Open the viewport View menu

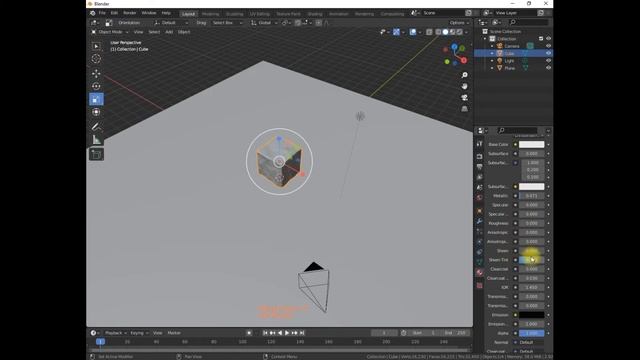(x=138, y=32)
